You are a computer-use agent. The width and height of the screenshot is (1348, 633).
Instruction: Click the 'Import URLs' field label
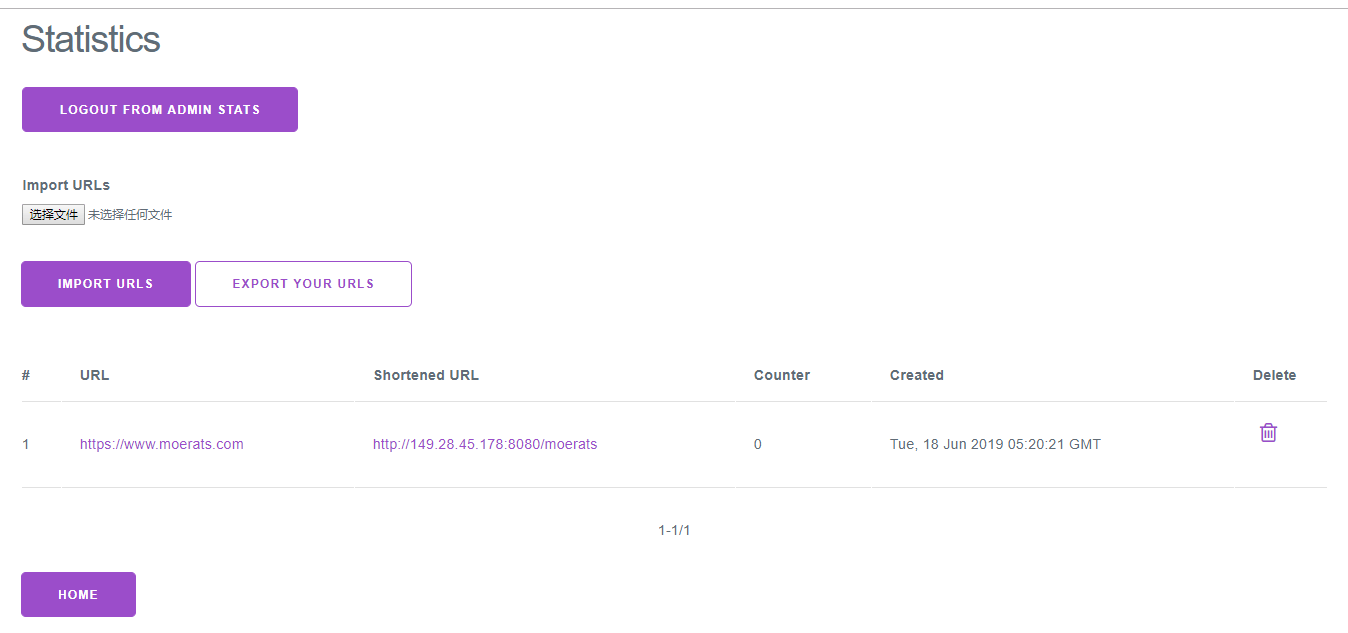[66, 185]
